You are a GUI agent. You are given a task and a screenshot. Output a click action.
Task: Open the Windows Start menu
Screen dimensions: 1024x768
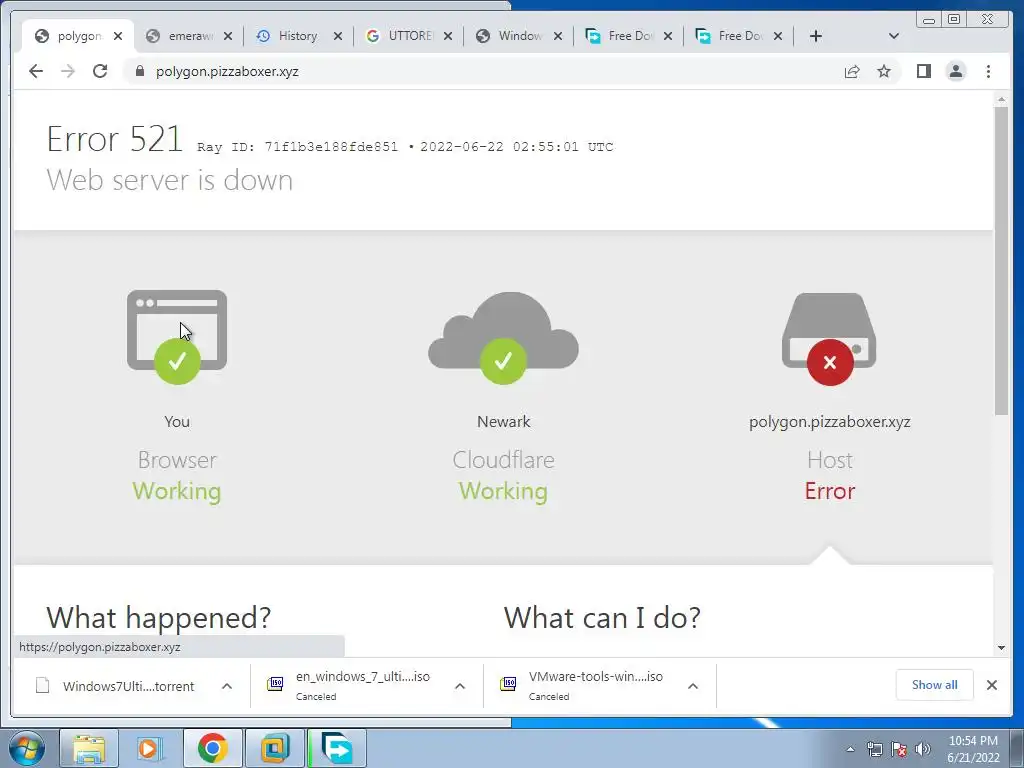27,748
